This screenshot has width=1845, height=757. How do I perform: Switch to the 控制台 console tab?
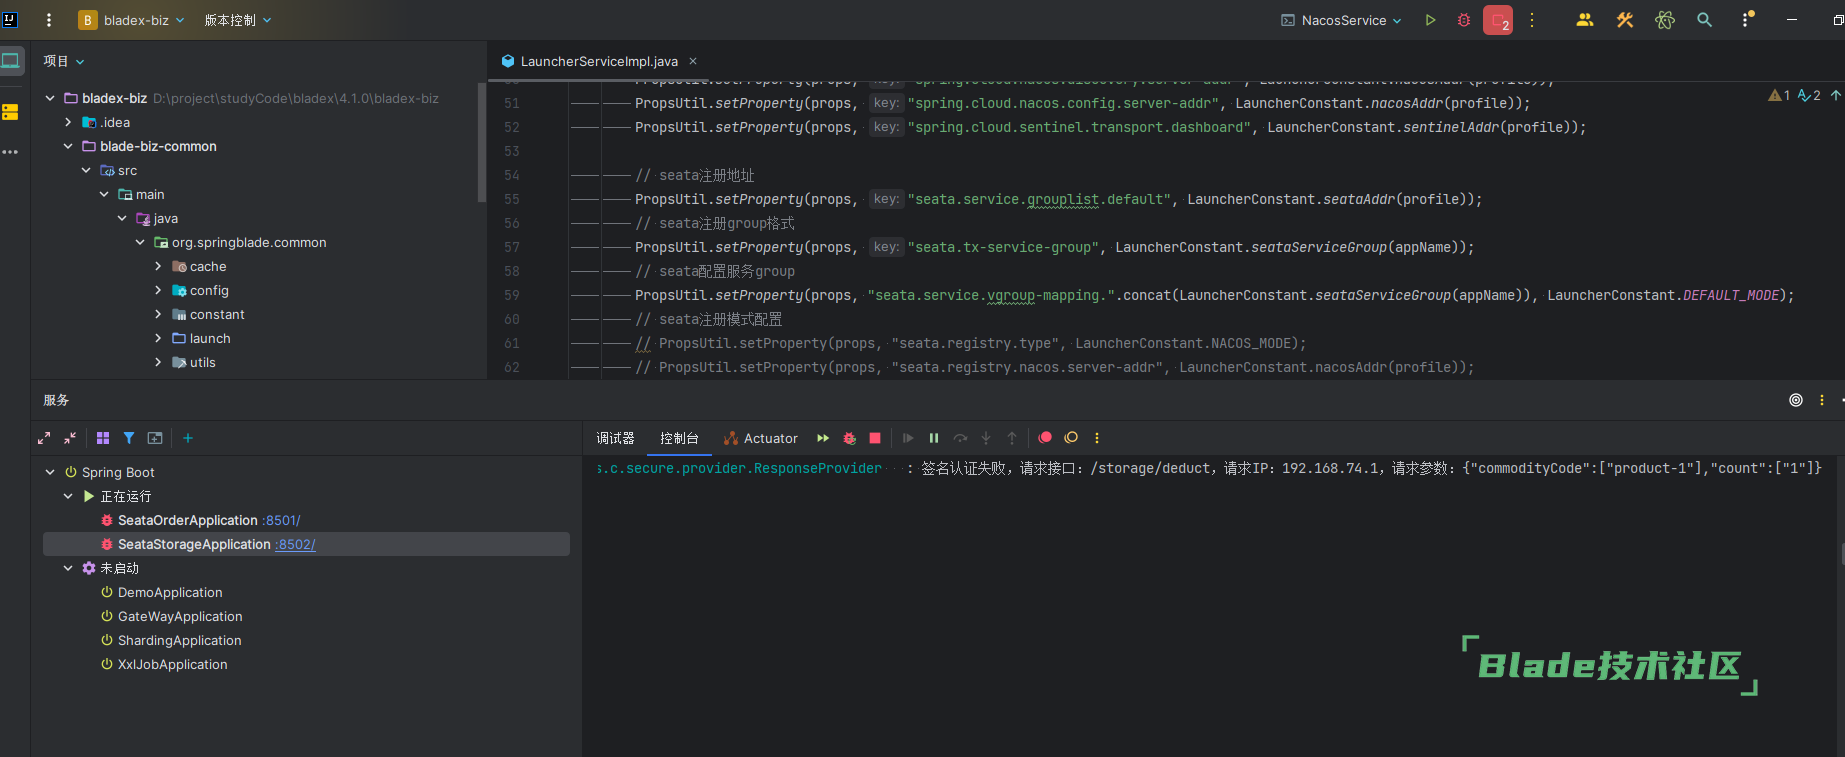click(x=679, y=438)
